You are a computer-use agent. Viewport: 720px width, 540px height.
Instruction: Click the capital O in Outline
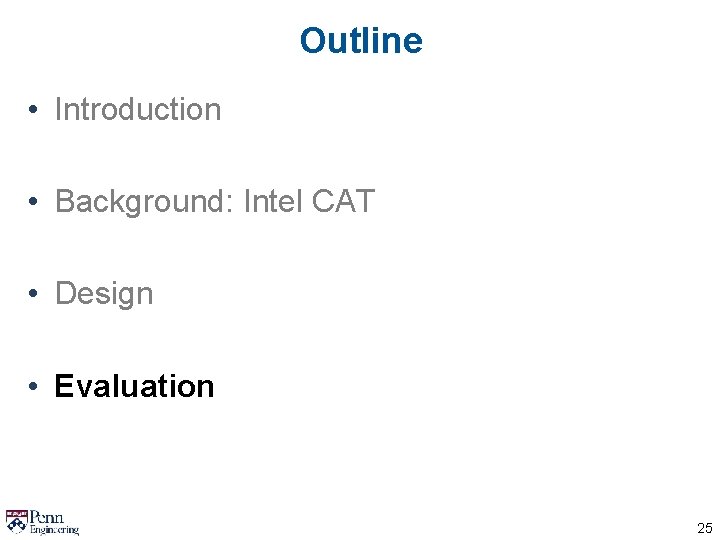(x=313, y=41)
